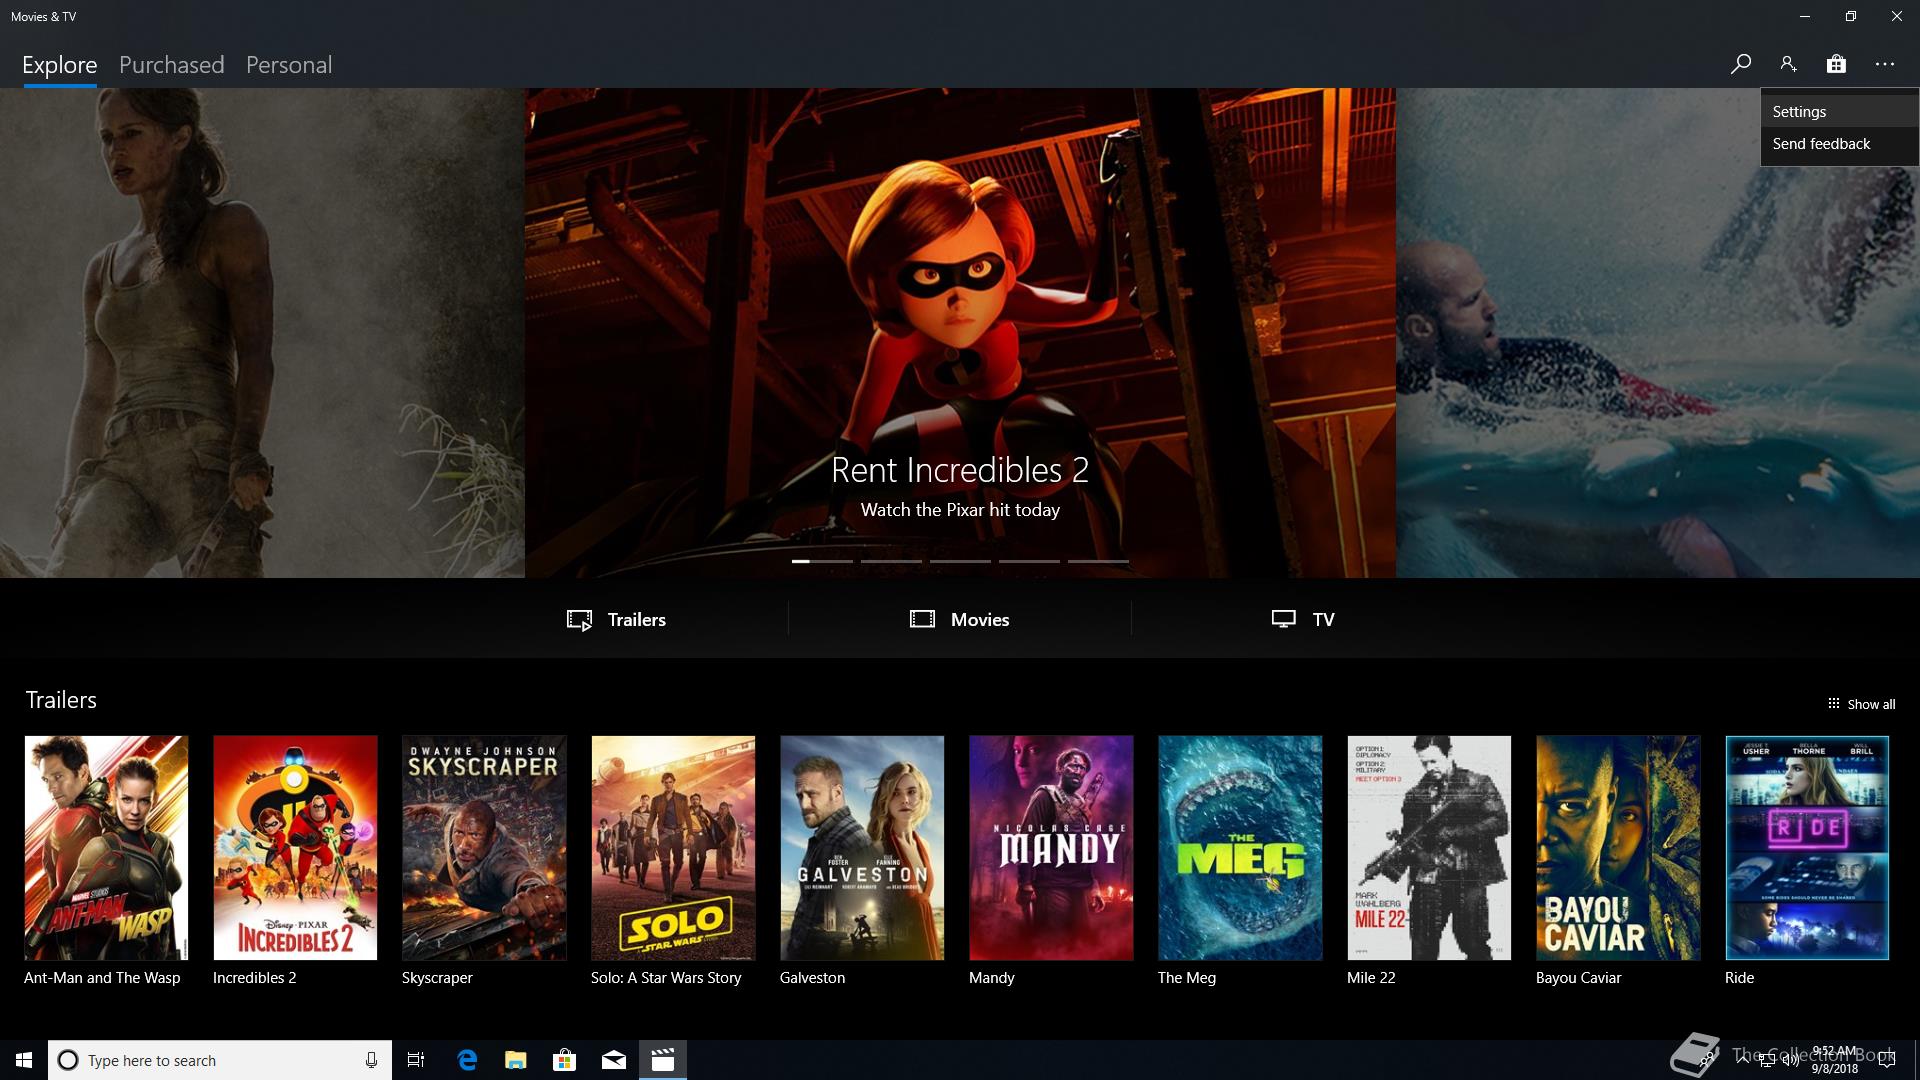Open the Movies category button
This screenshot has height=1080, width=1920.
point(960,619)
